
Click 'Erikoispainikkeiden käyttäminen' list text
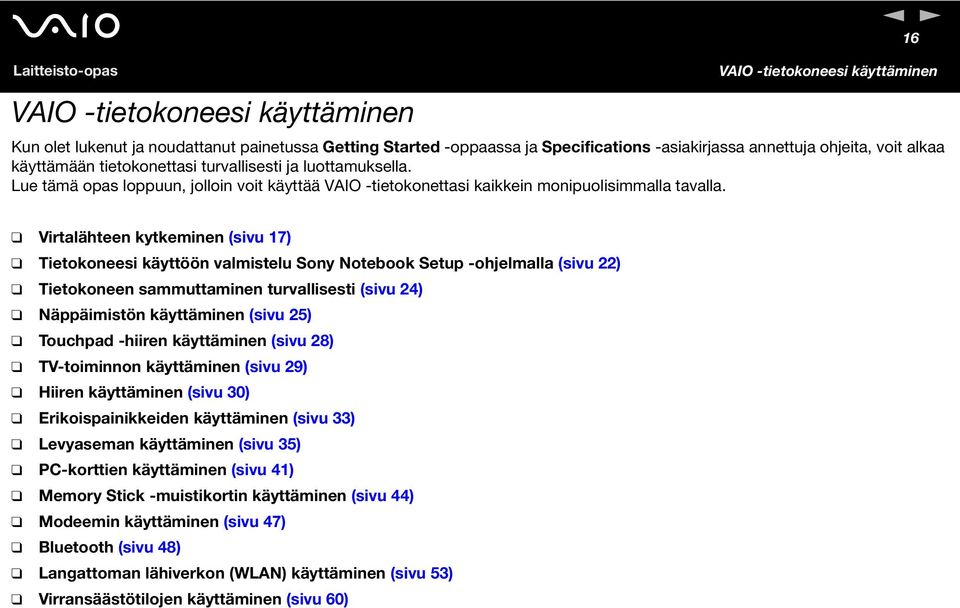click(163, 418)
